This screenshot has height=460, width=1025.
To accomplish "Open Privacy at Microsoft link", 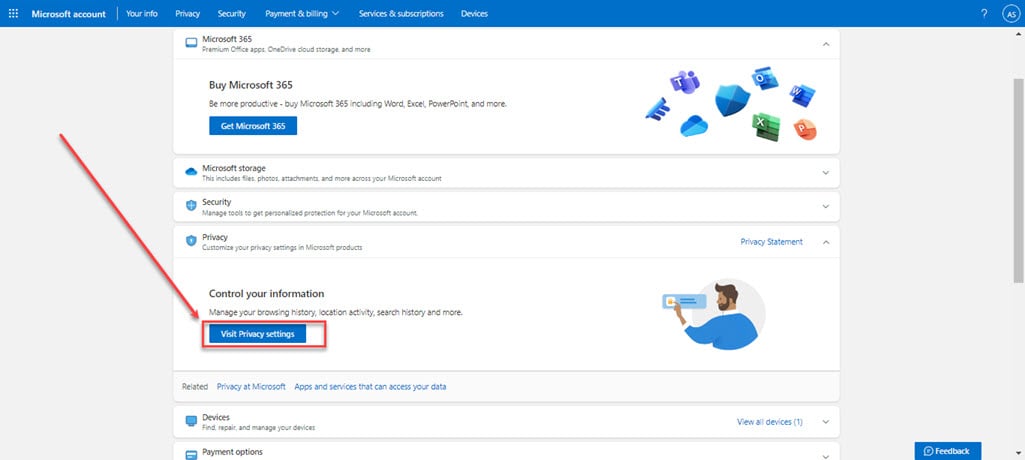I will tap(251, 387).
